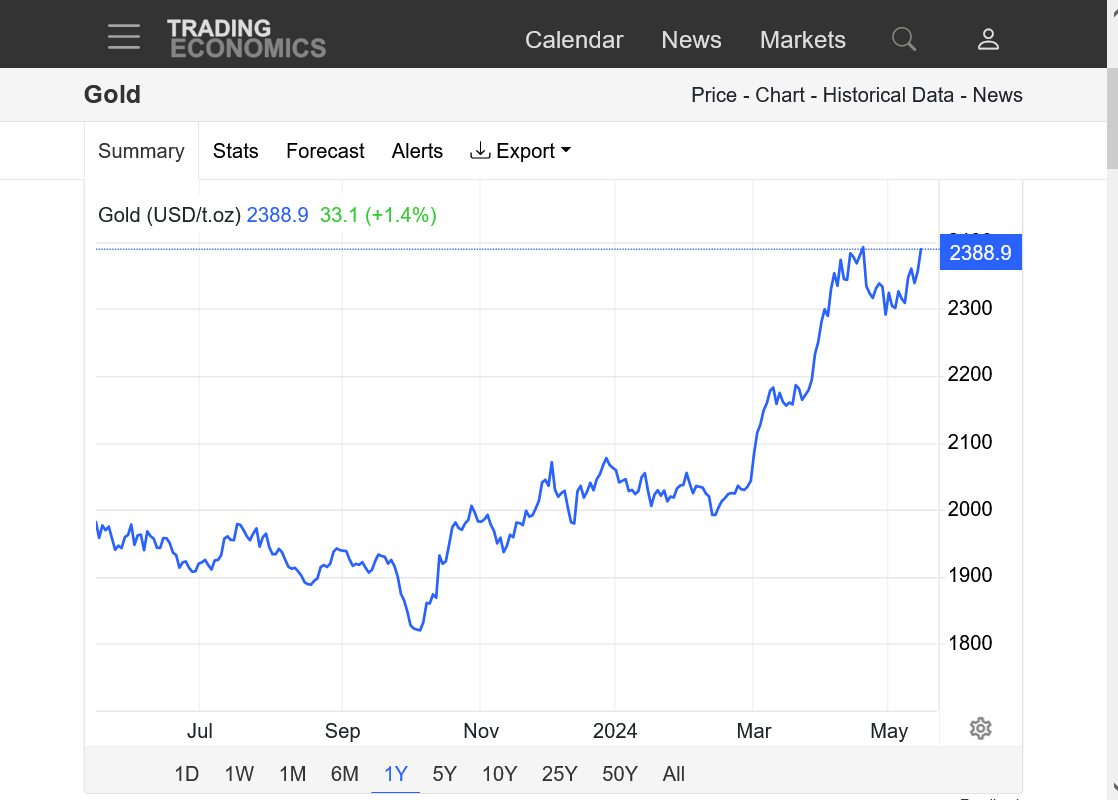Open chart settings gear icon
Image resolution: width=1118 pixels, height=808 pixels.
pos(980,728)
